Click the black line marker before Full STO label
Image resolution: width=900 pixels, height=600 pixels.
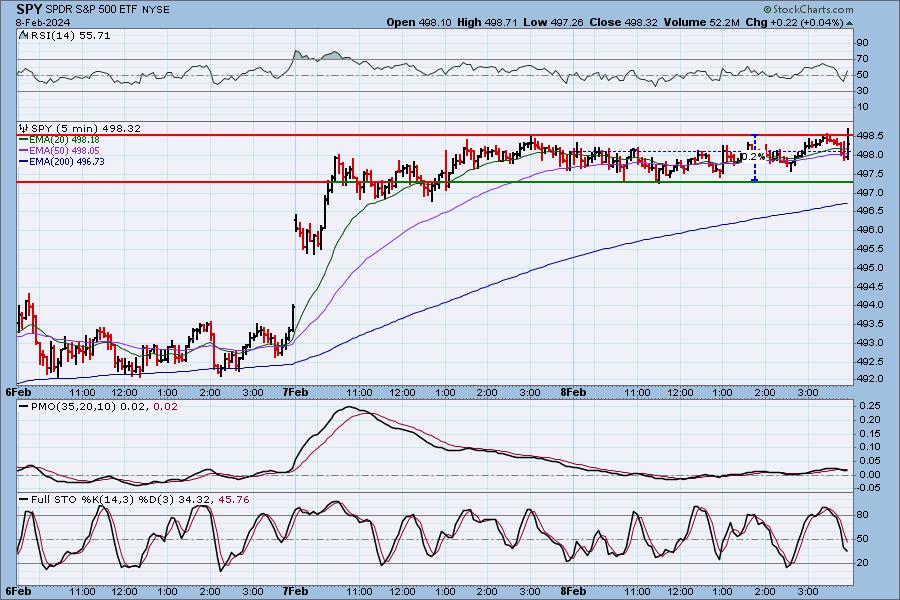pyautogui.click(x=24, y=500)
